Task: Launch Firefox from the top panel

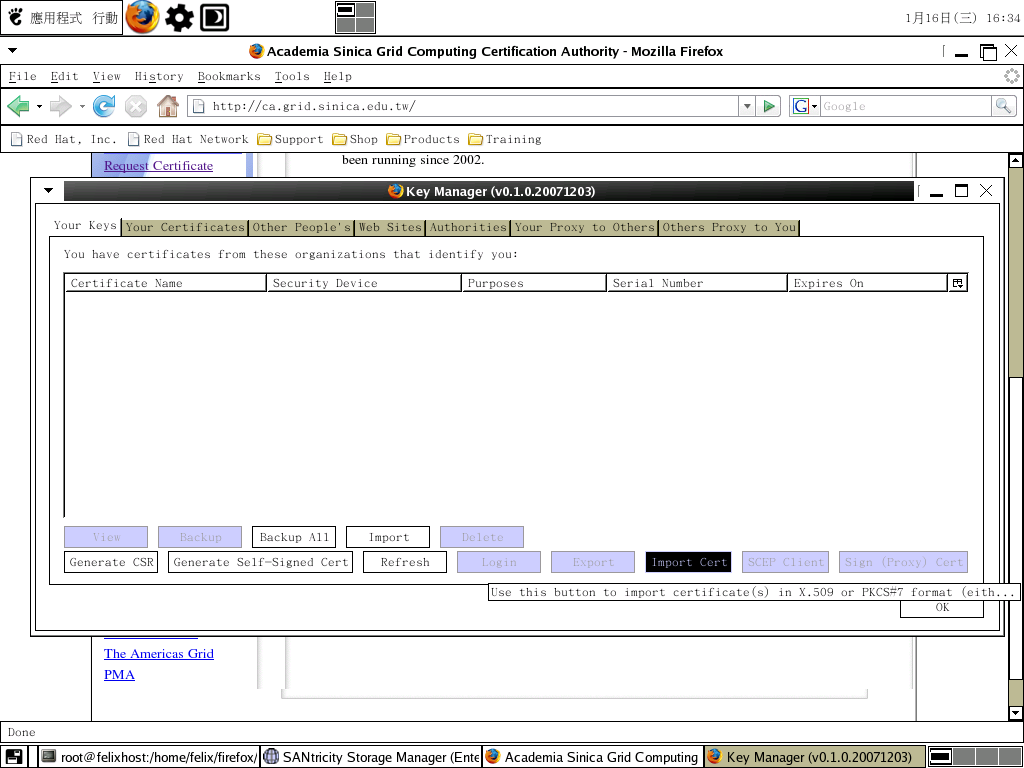Action: [x=142, y=18]
